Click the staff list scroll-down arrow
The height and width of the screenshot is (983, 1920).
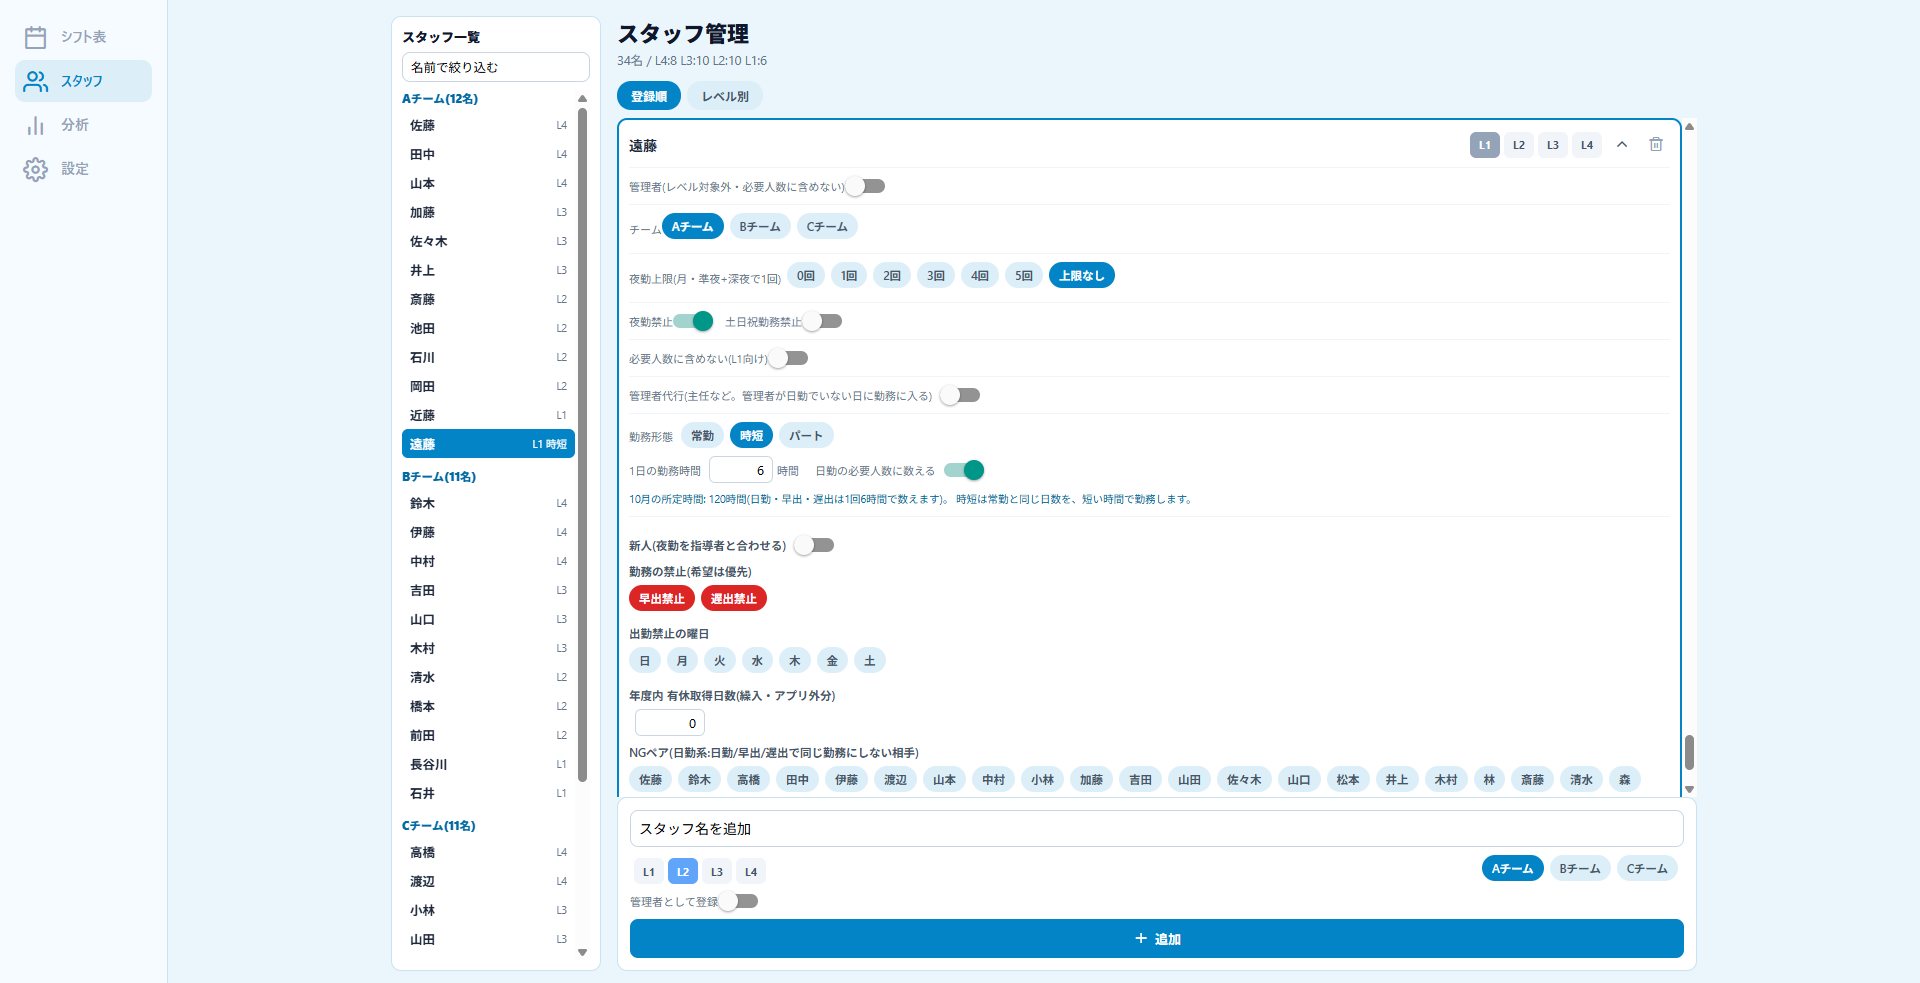pyautogui.click(x=583, y=953)
